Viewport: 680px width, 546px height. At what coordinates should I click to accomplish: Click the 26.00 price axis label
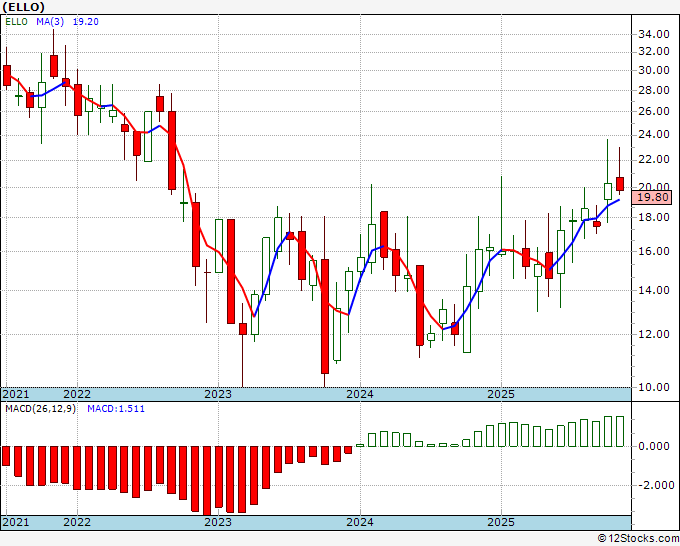point(654,111)
